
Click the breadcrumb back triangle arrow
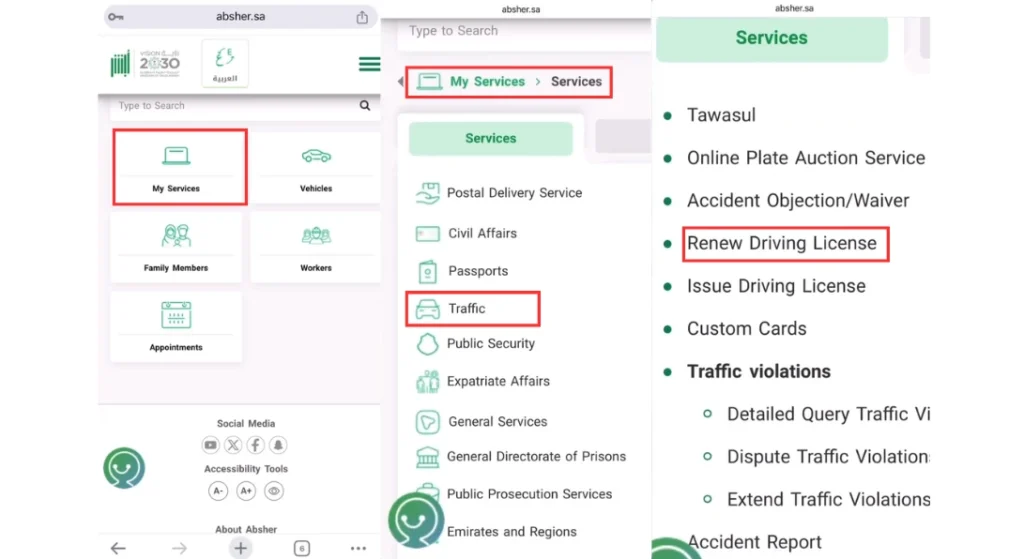[400, 82]
